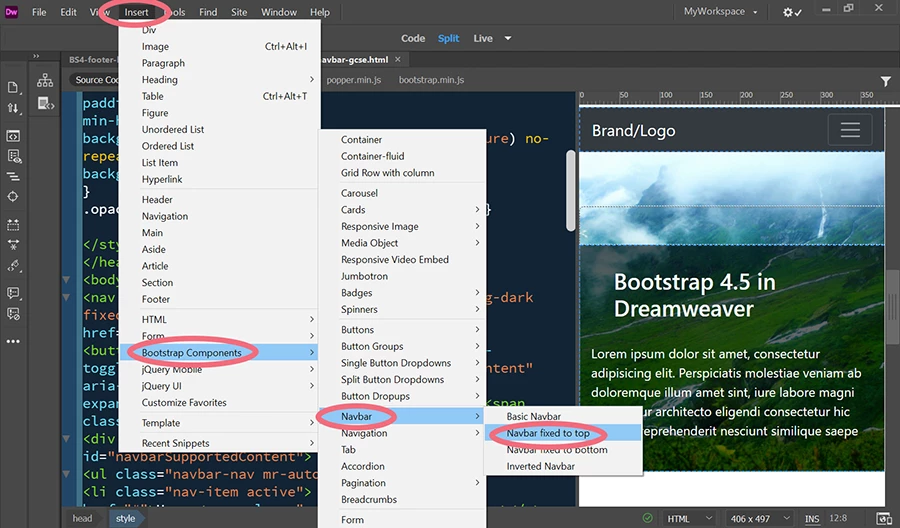Image resolution: width=900 pixels, height=528 pixels.
Task: Click the Brand/Logo link in the live preview
Action: pos(633,131)
